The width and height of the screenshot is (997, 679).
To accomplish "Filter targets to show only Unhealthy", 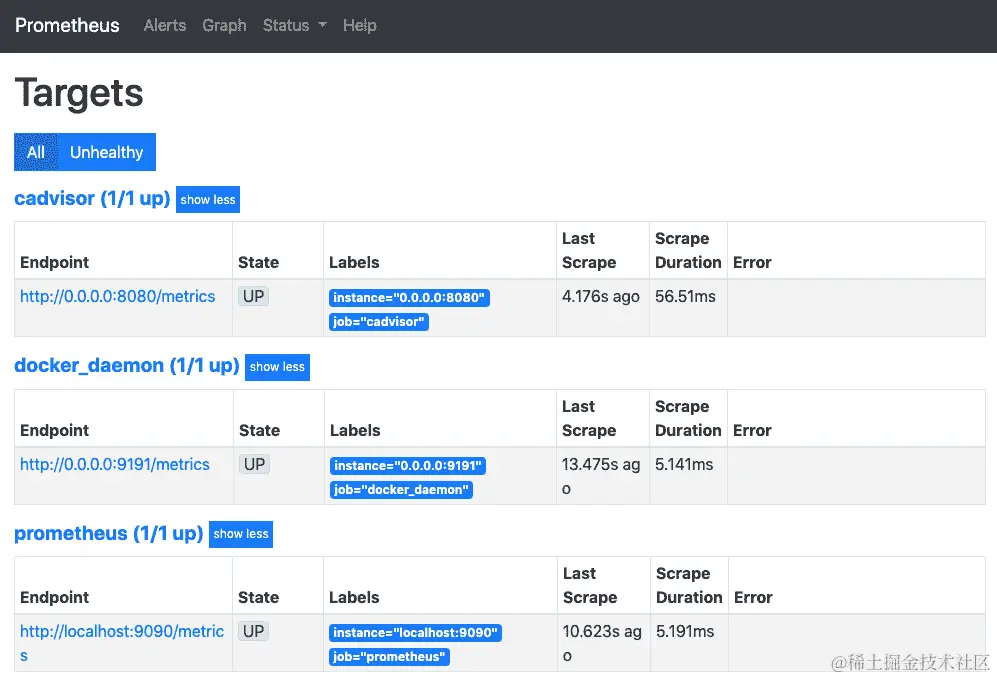I will coord(106,152).
